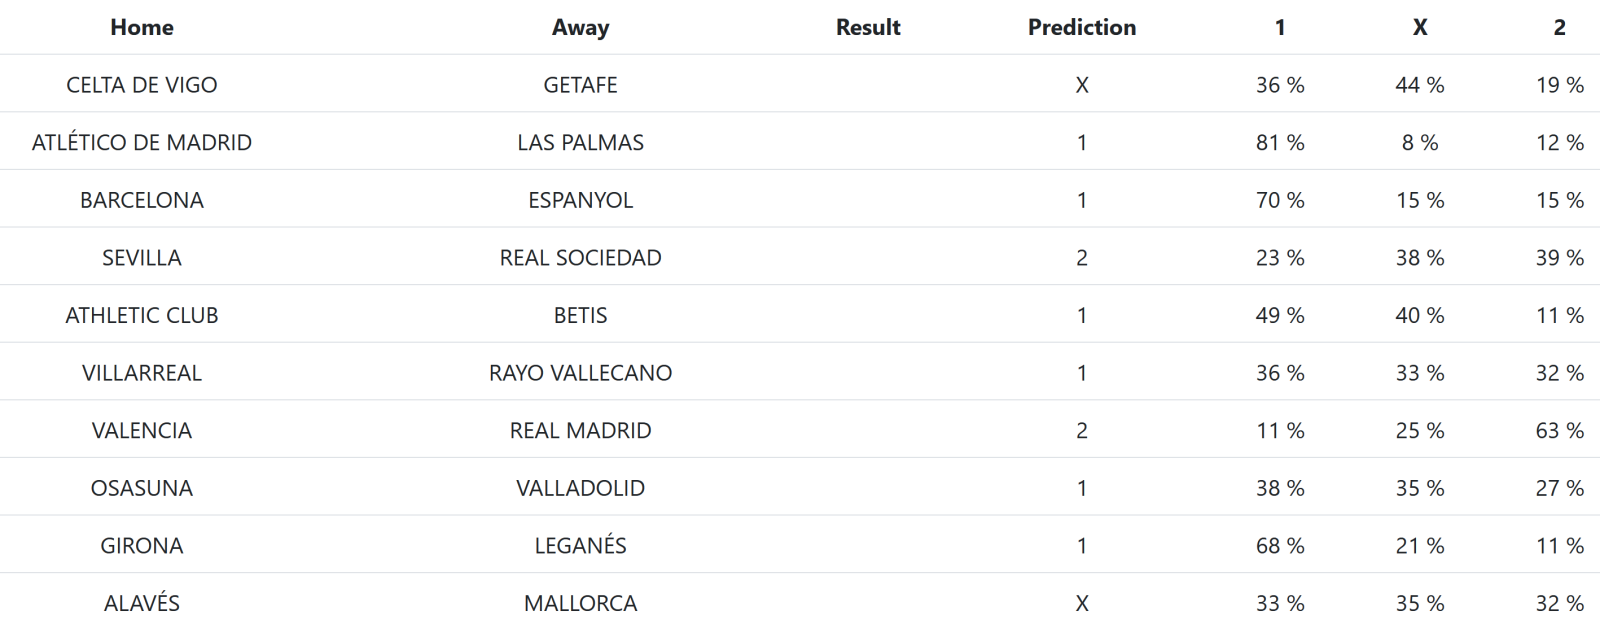Click the 81 % home win probability
This screenshot has height=624, width=1600.
[1280, 142]
